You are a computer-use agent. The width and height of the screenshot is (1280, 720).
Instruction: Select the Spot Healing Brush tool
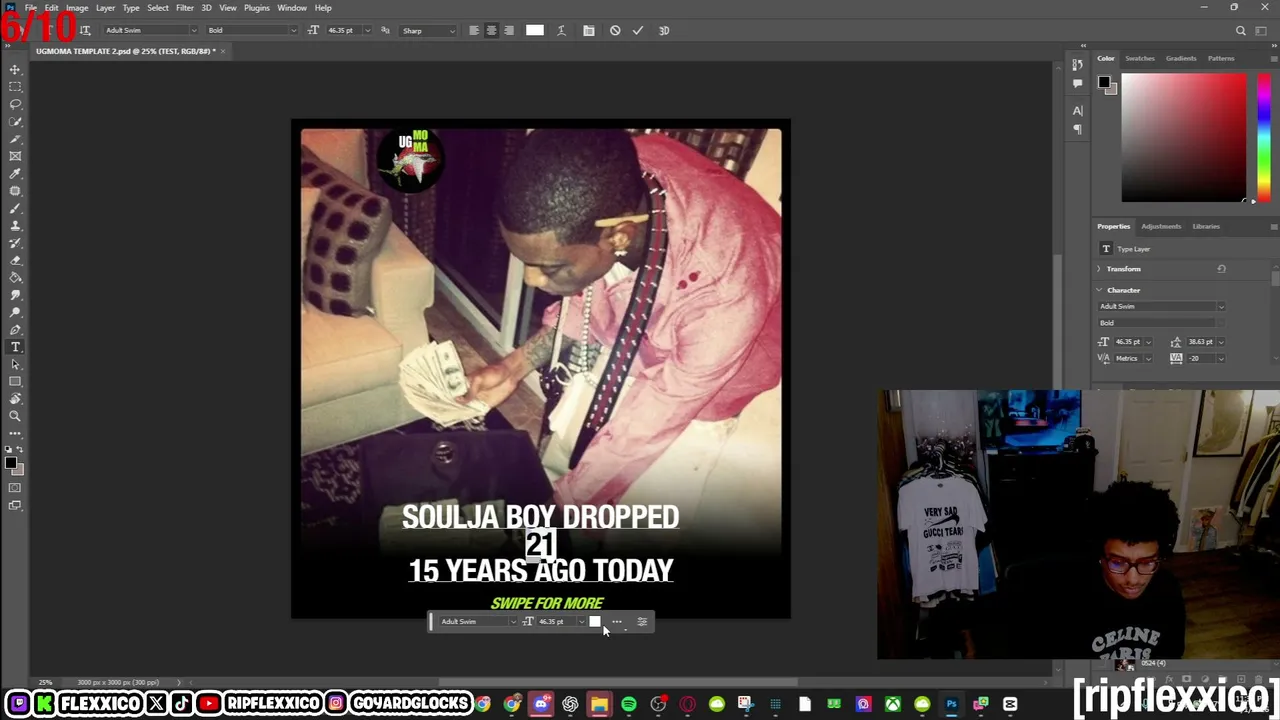(15, 191)
